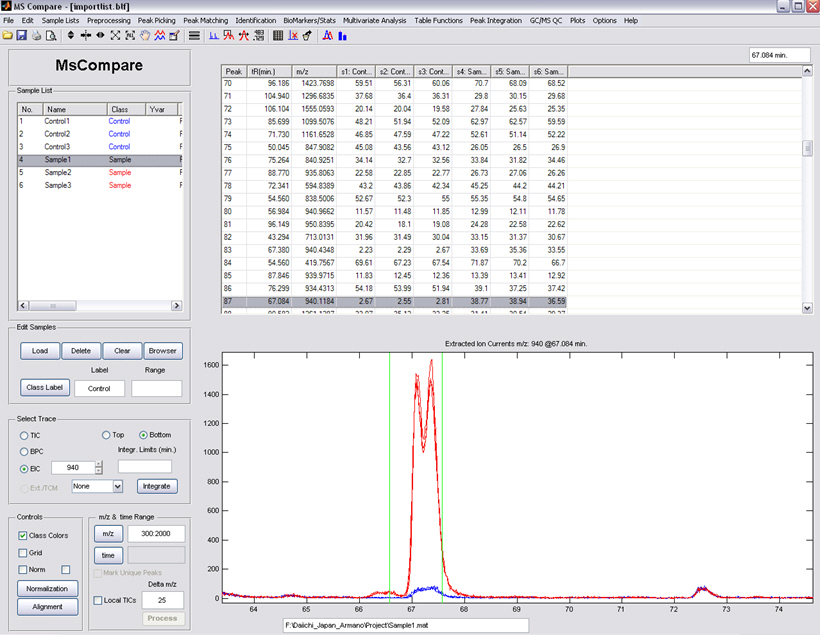The width and height of the screenshot is (820, 635).
Task: Open the Multivariate Analysis menu
Action: point(376,20)
